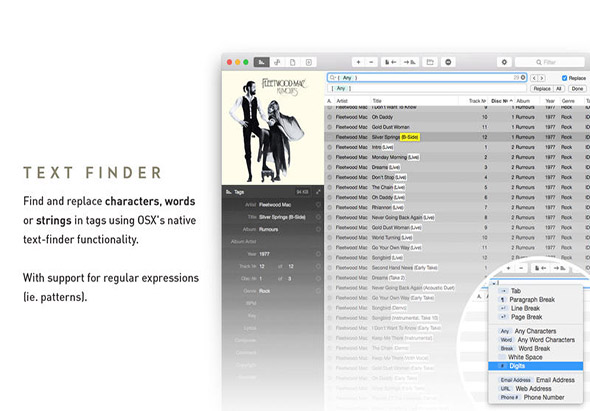This screenshot has width=590, height=411.
Task: Toggle the circle beside Album tag field
Action: pyautogui.click(x=318, y=229)
